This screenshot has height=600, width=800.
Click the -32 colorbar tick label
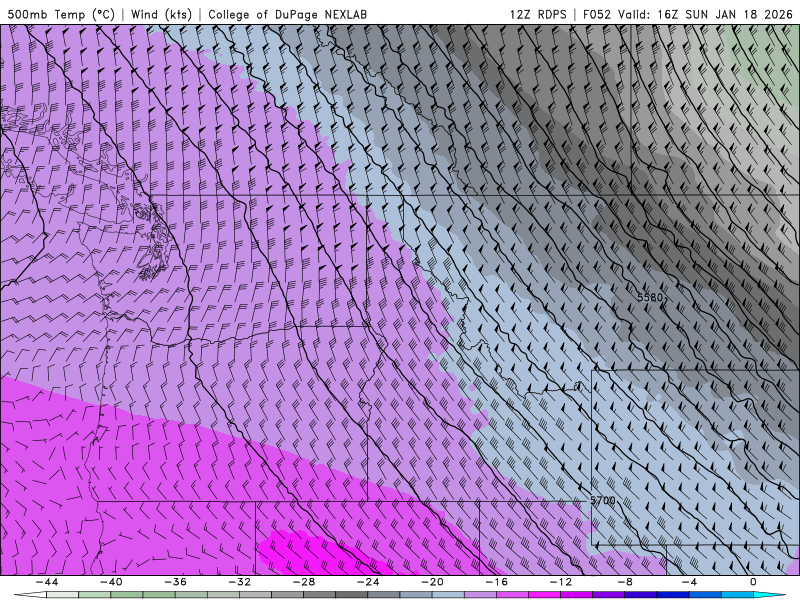point(240,582)
